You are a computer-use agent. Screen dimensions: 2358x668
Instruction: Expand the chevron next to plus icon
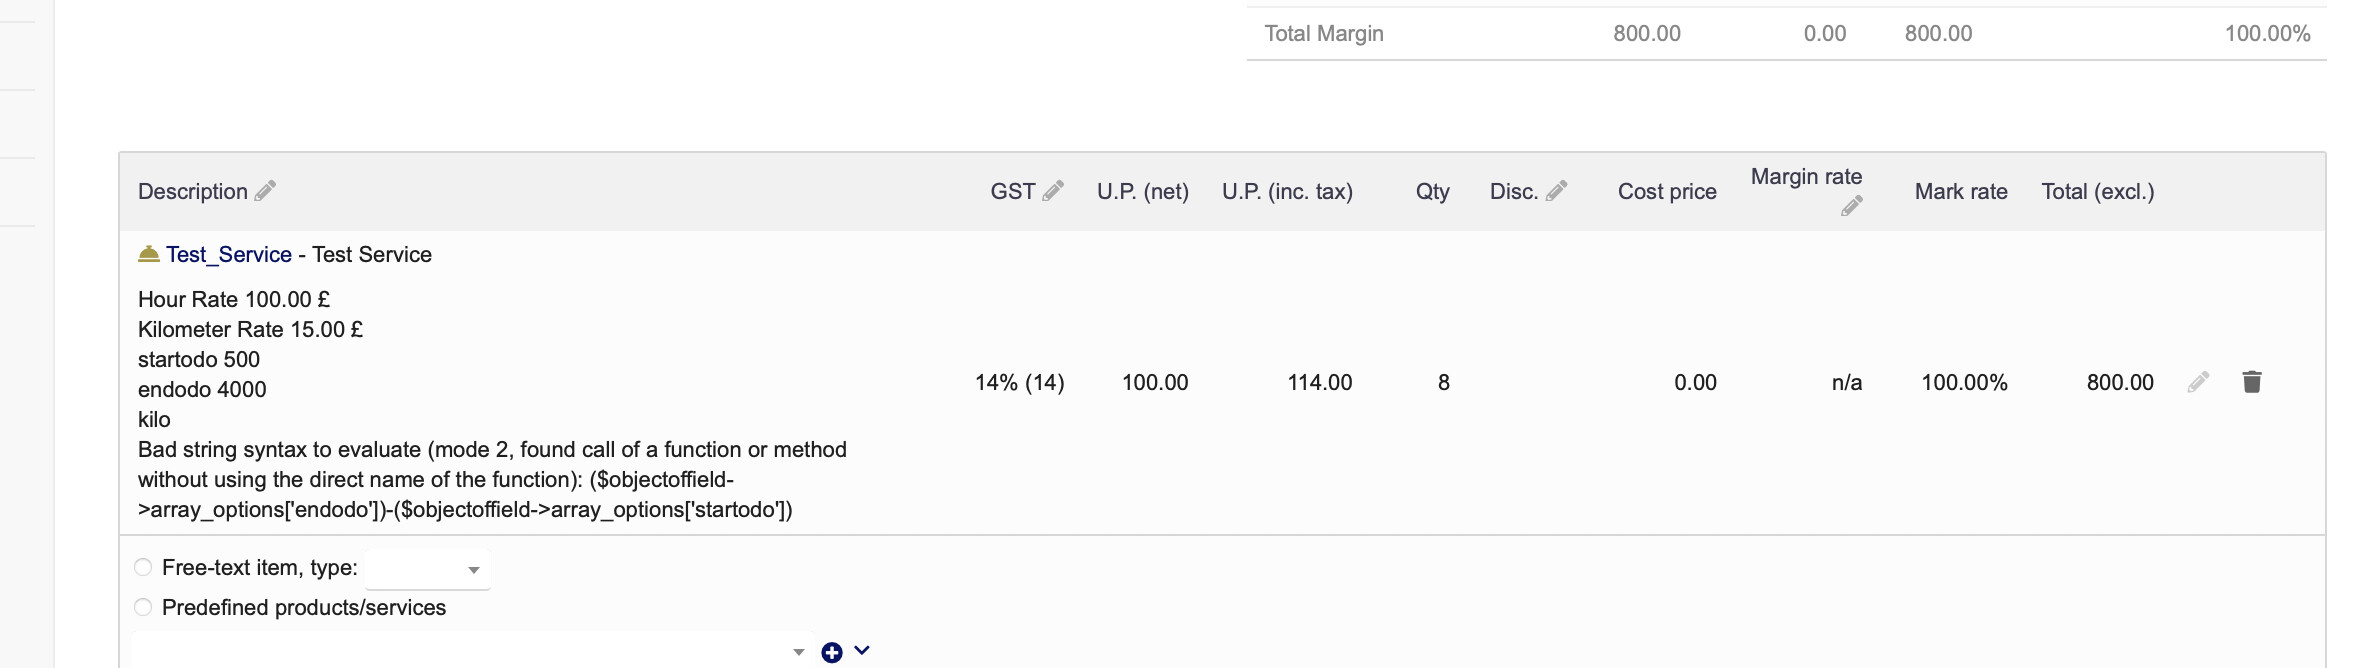862,651
